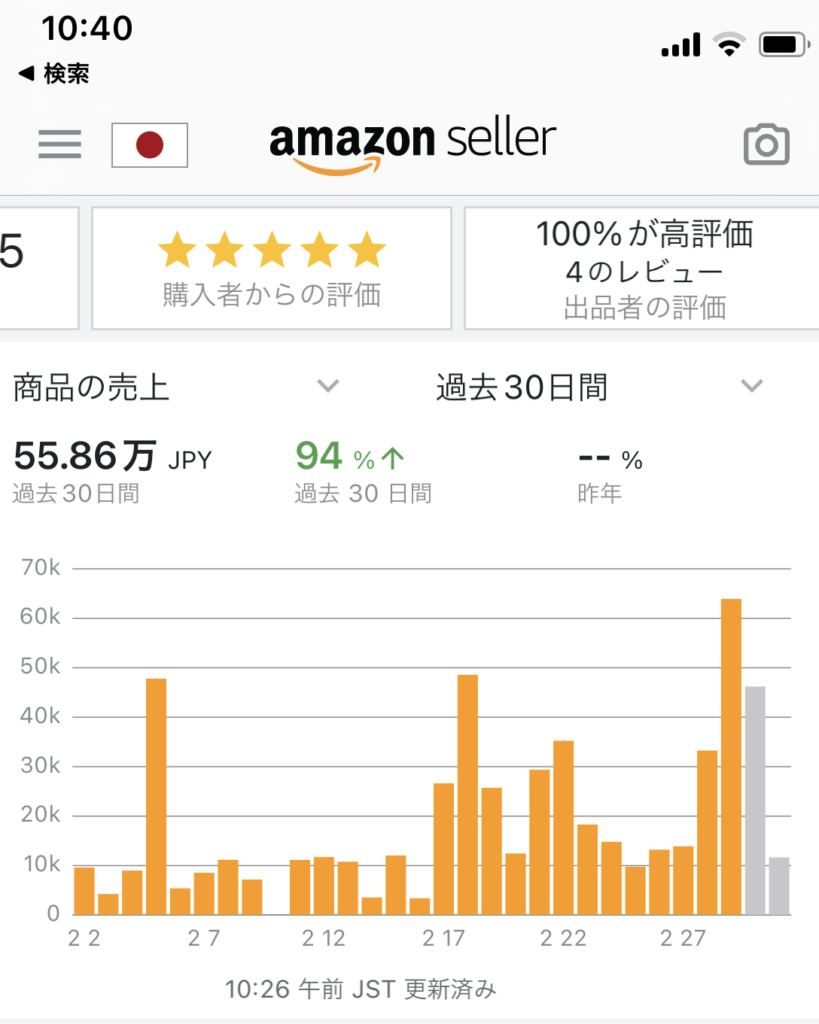Viewport: 819px width, 1024px height.
Task: Tap the 55.86万 JPY sales total
Action: coord(113,456)
